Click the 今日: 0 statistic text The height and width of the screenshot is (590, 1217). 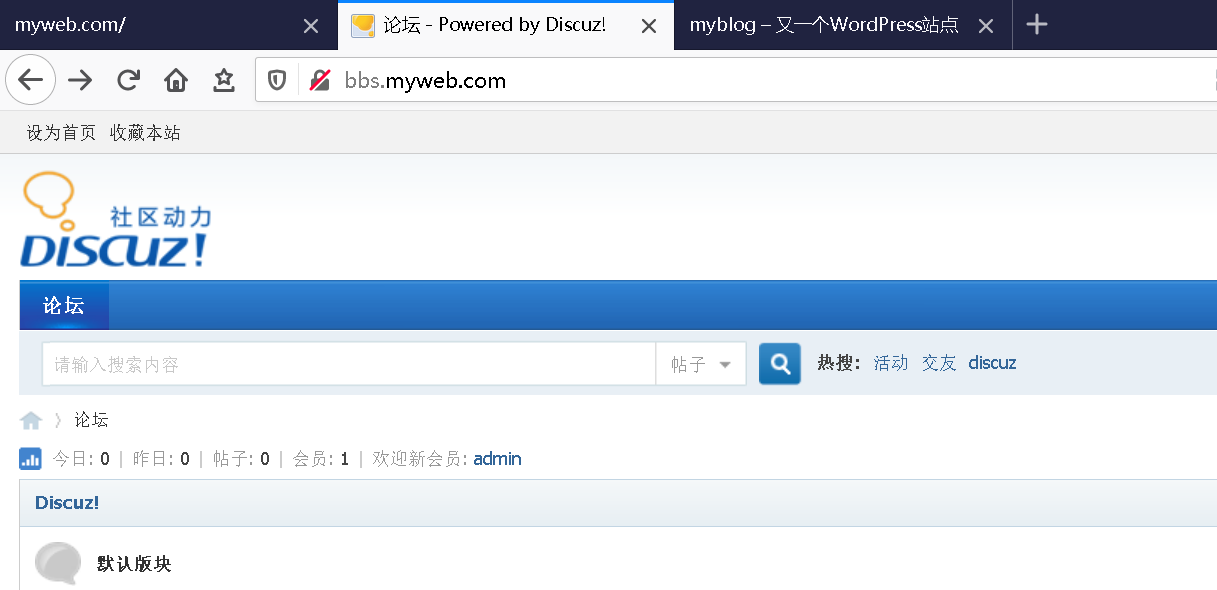(x=81, y=459)
